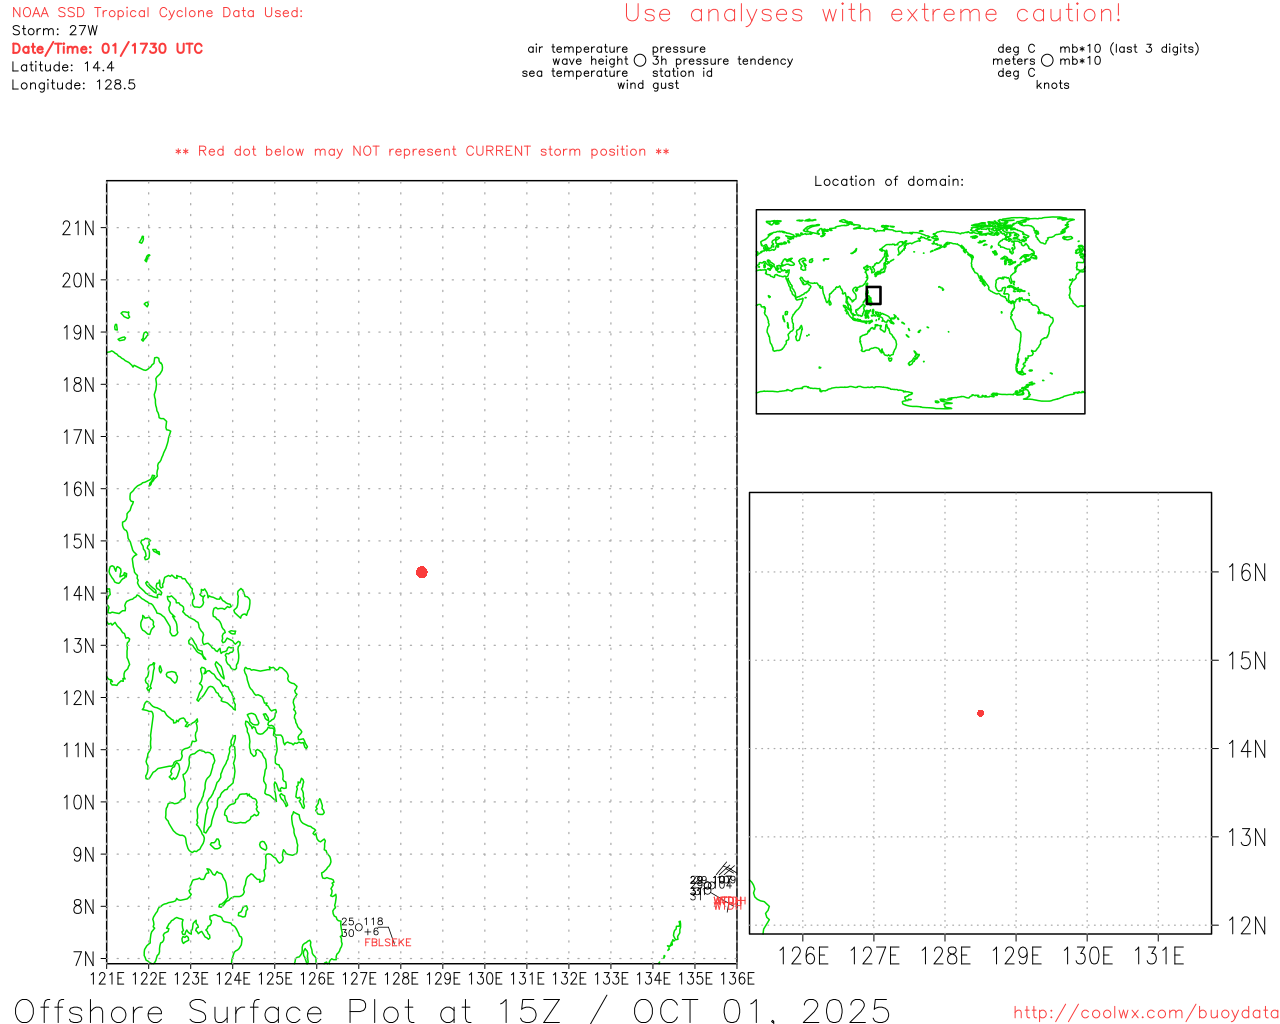Click the overlapping red station labels near 136E
Screen dimensions: 1280x1024
[x=729, y=903]
